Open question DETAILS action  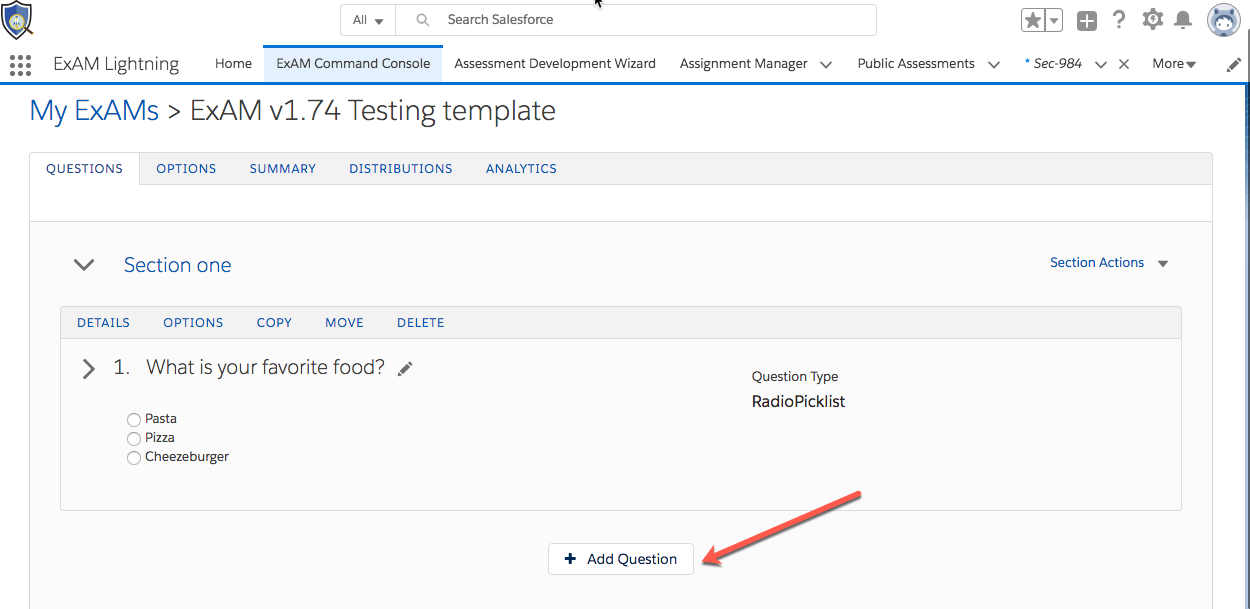[x=103, y=323]
